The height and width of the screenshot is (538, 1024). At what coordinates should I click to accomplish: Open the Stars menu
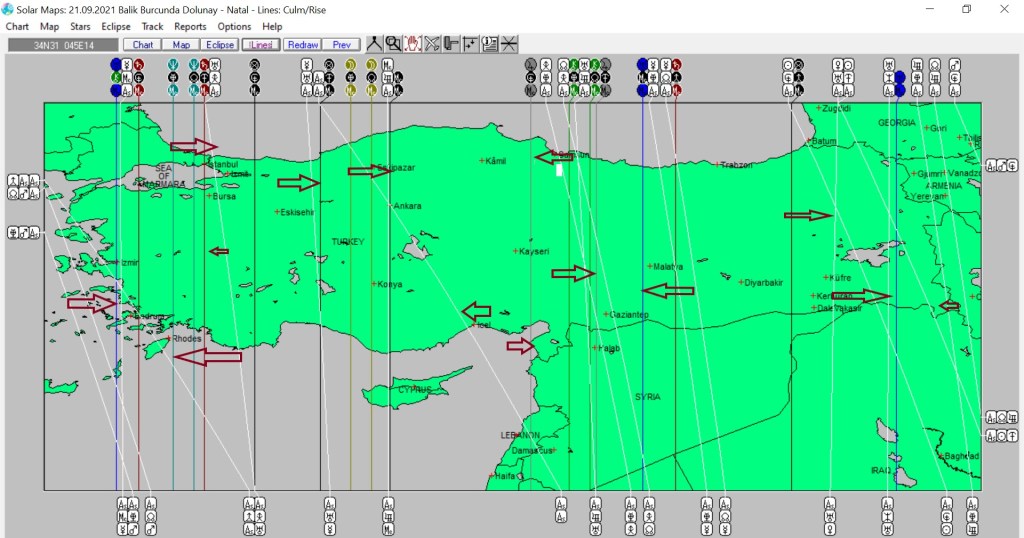click(80, 26)
